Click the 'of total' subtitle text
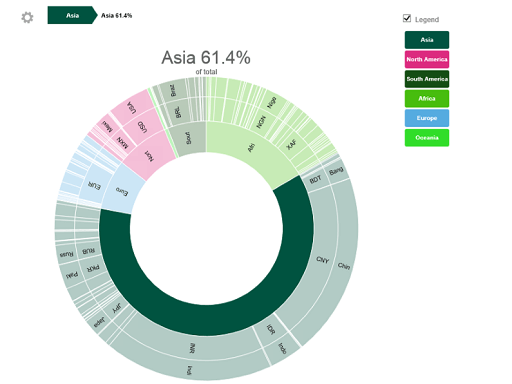The height and width of the screenshot is (384, 512). (x=206, y=72)
